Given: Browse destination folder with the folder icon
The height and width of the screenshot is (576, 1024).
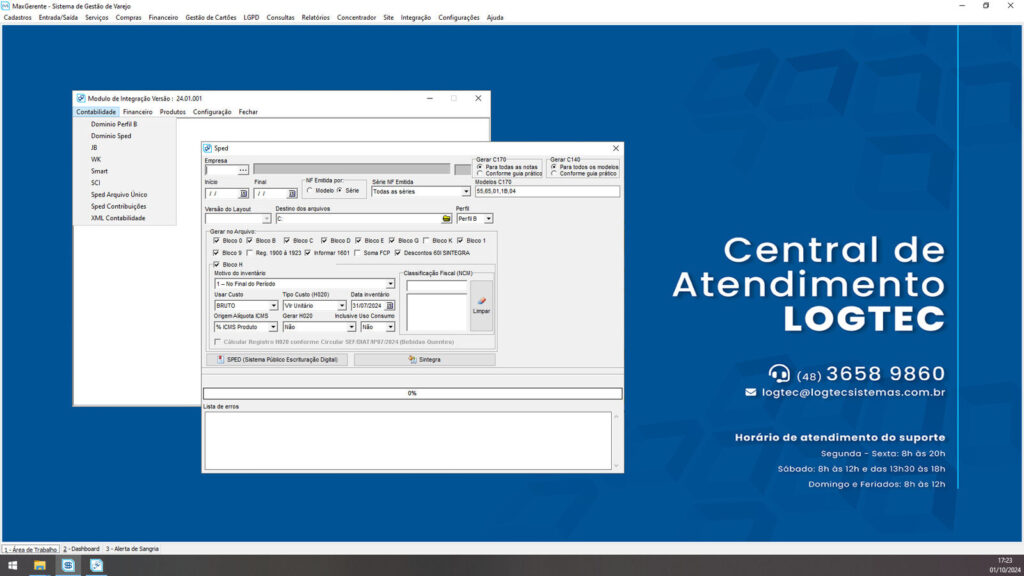Looking at the screenshot, I should 446,219.
